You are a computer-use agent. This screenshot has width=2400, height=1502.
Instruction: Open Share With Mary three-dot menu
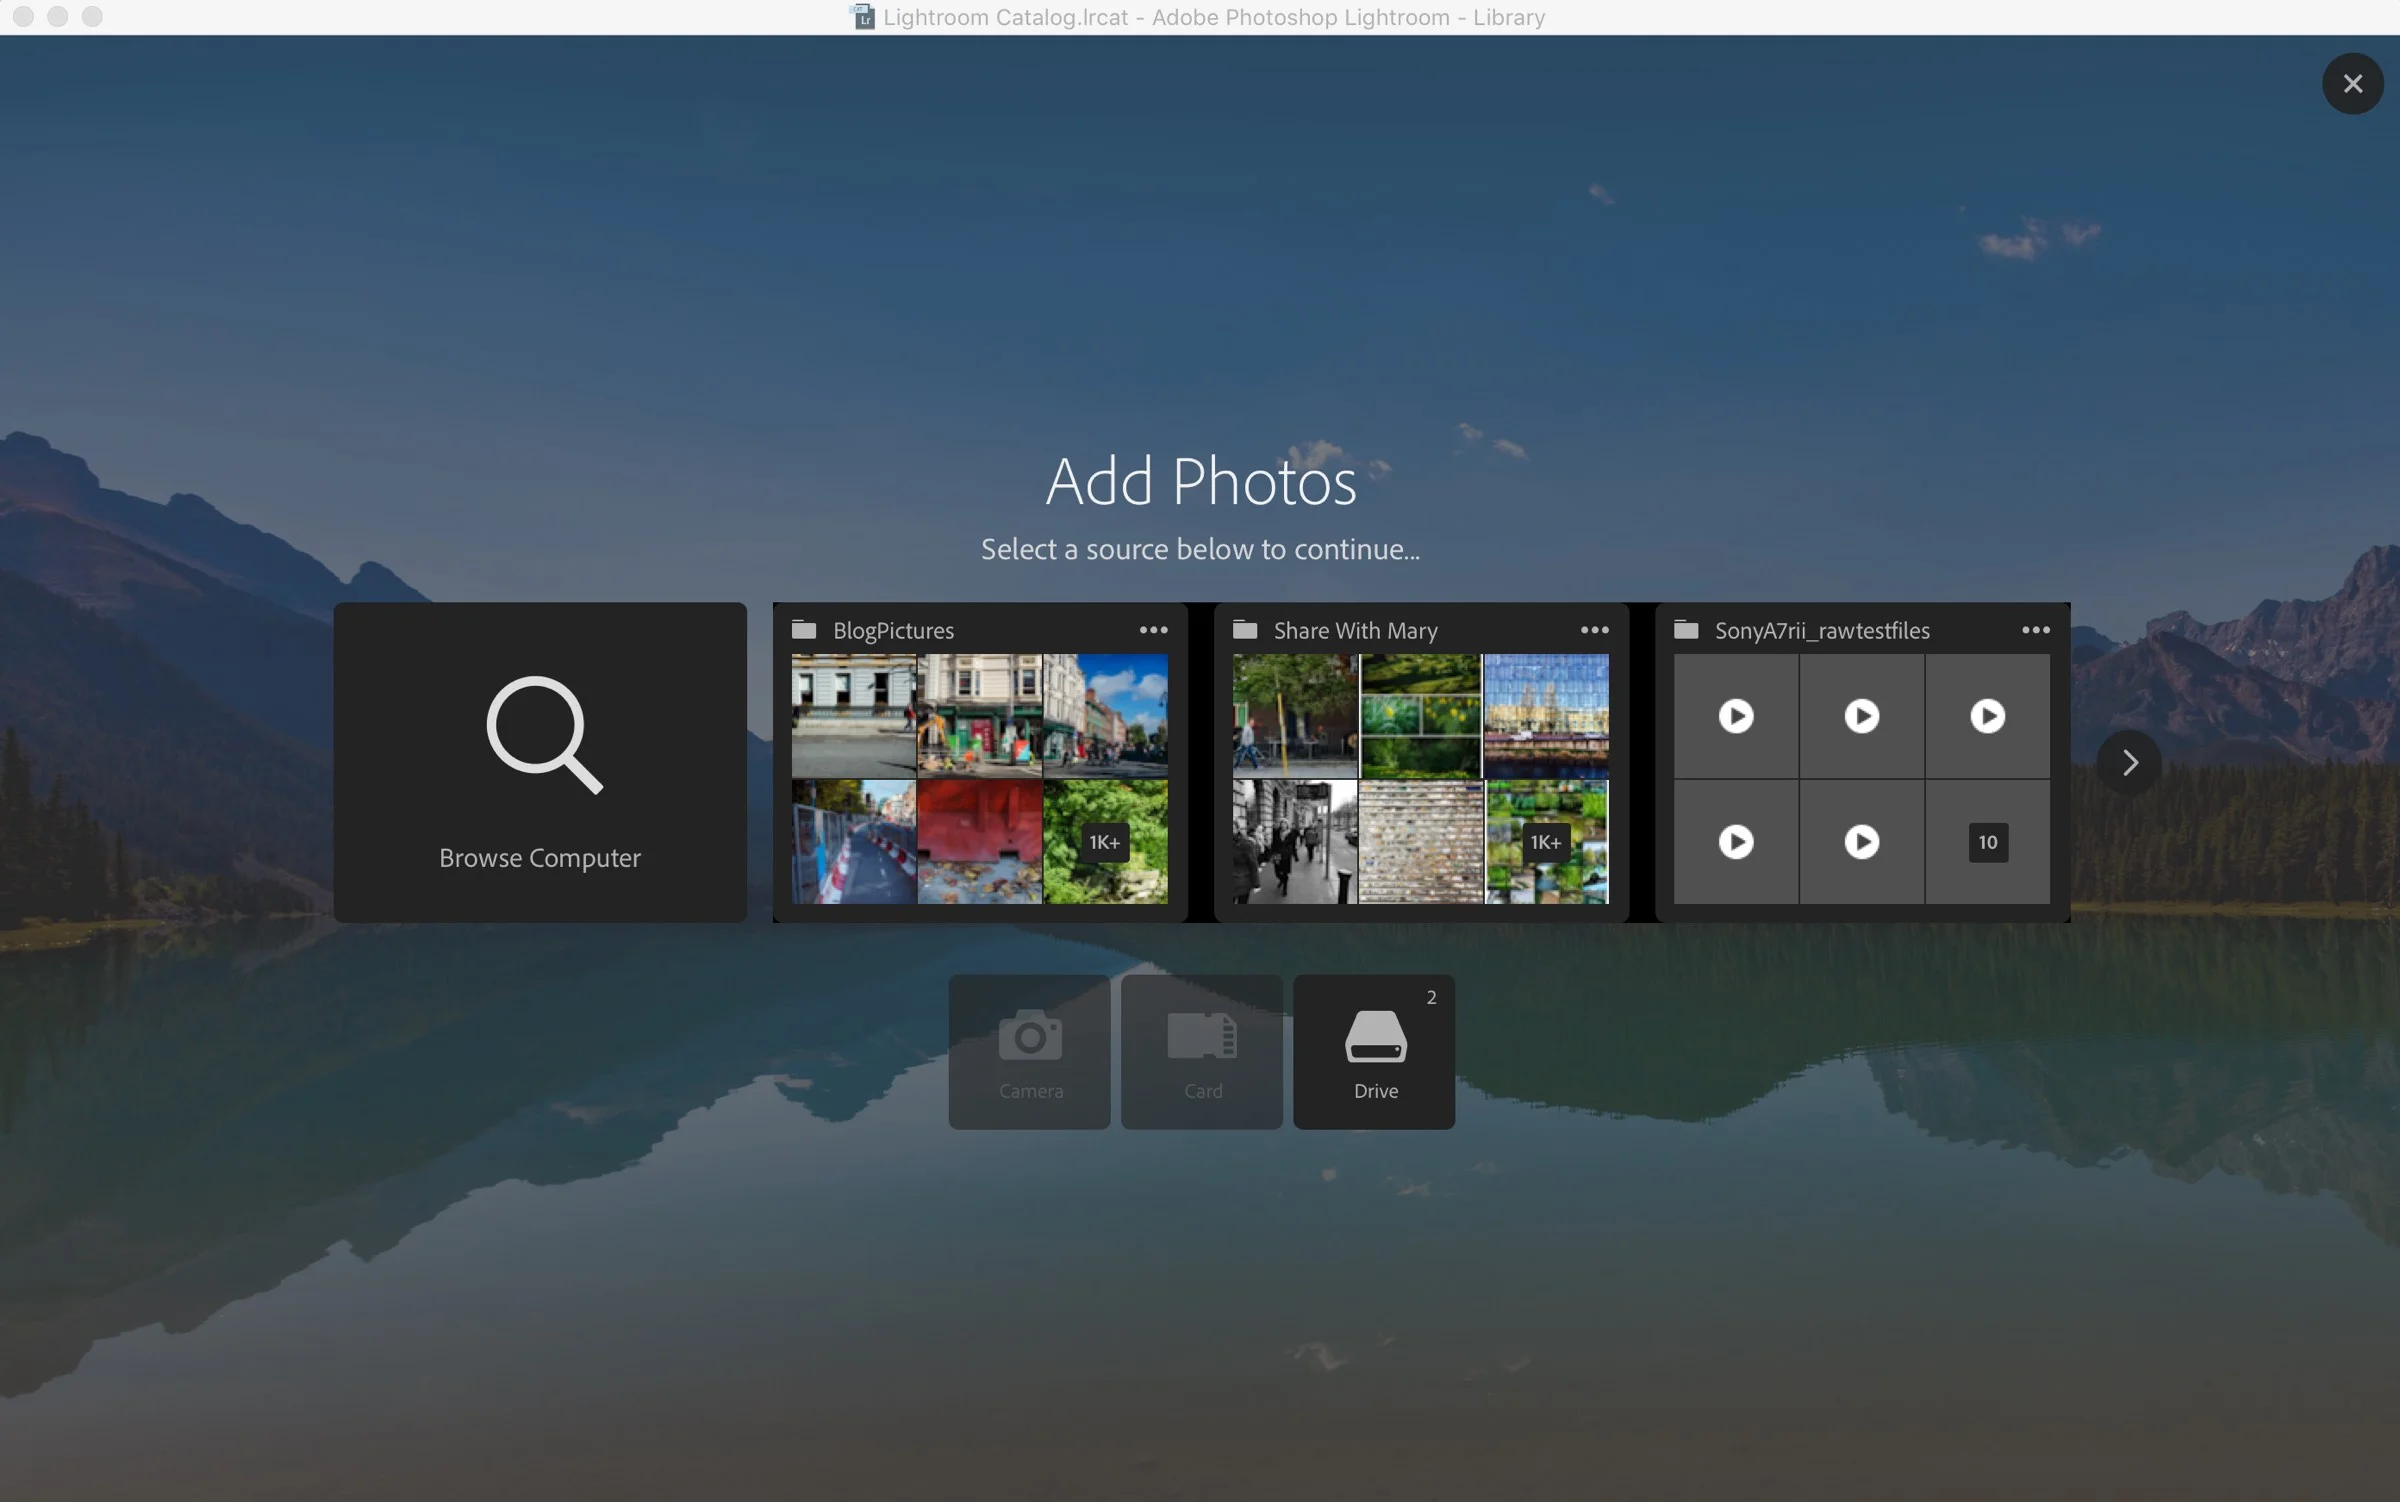point(1594,630)
